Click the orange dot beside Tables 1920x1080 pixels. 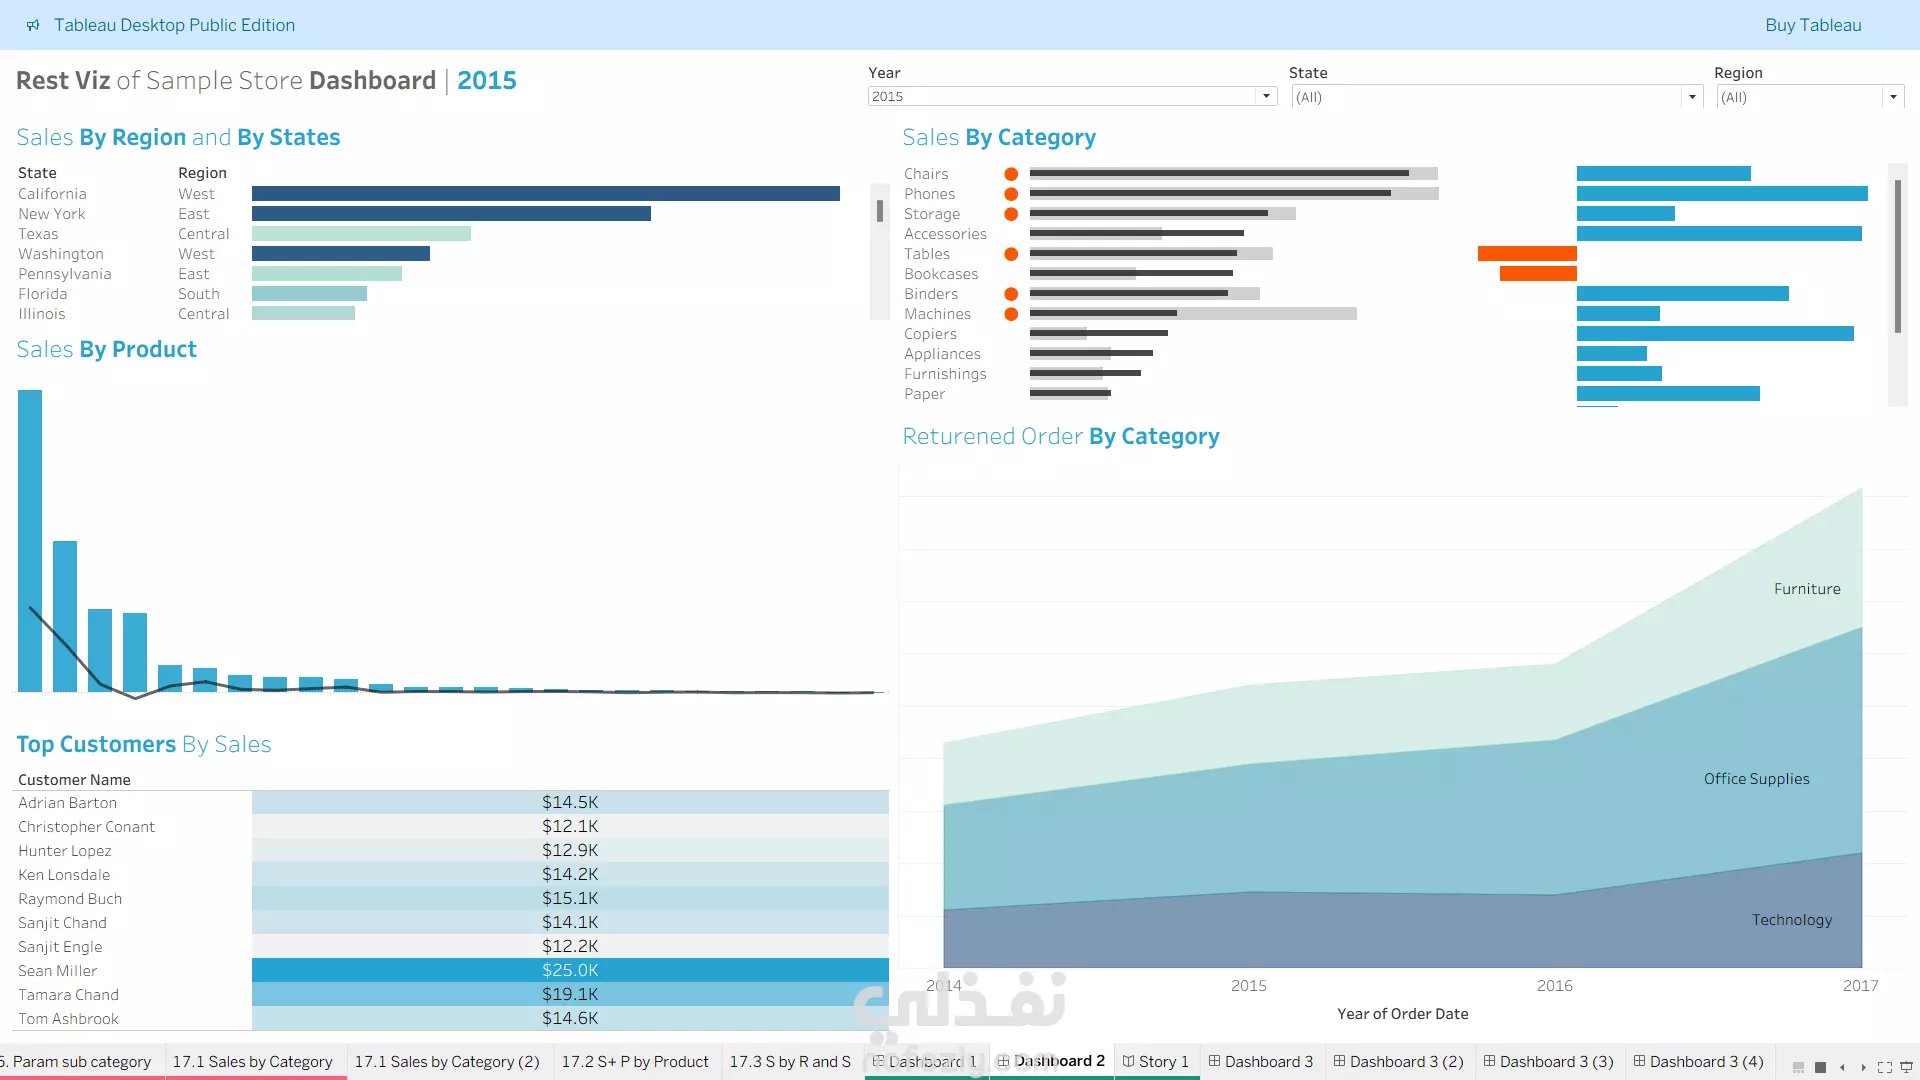click(x=1011, y=254)
